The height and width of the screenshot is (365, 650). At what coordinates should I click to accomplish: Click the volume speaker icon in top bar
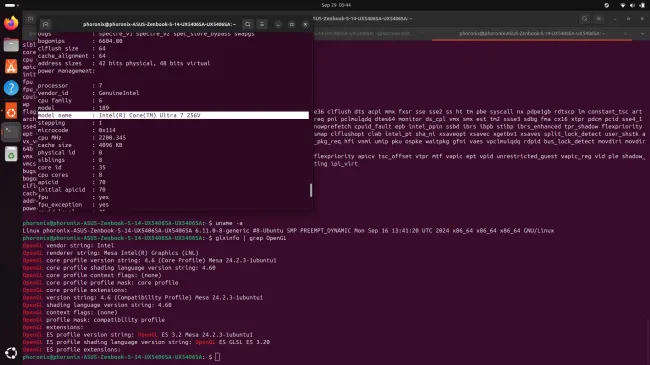click(x=632, y=5)
